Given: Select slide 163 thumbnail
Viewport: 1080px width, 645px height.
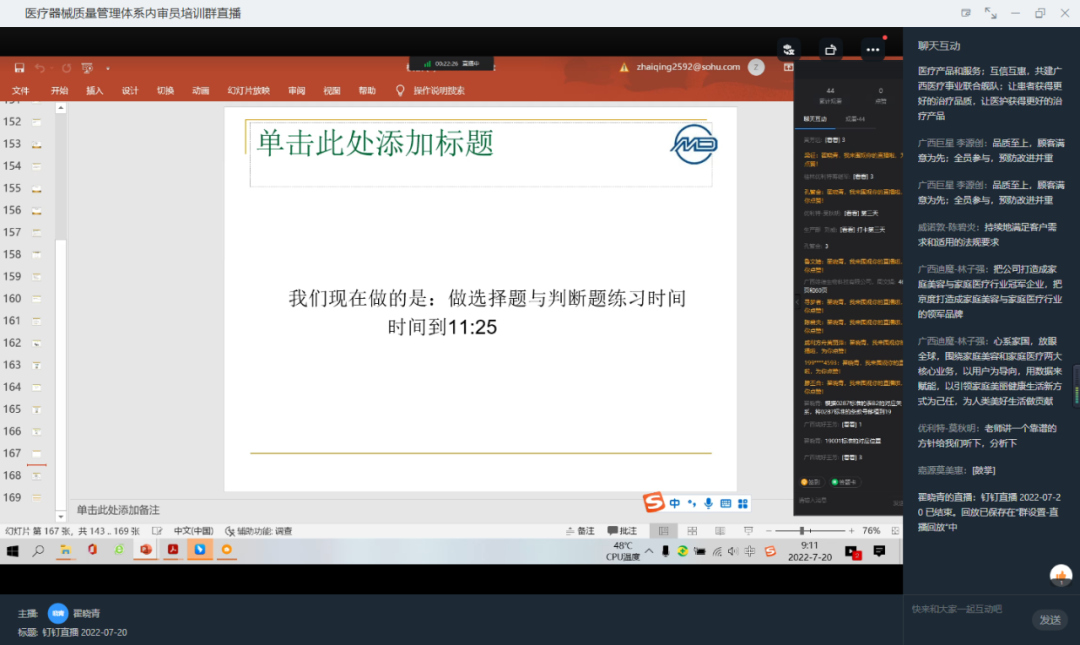Looking at the screenshot, I should pos(37,365).
